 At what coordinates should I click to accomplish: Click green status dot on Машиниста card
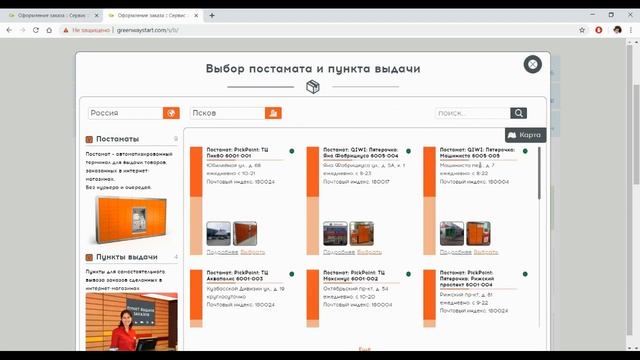coord(525,151)
